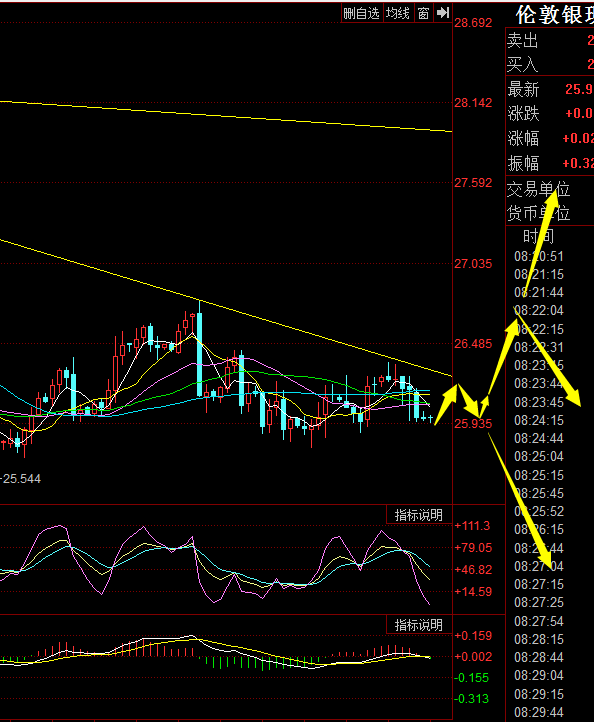Select the 08:27:54 tick row

[539, 621]
